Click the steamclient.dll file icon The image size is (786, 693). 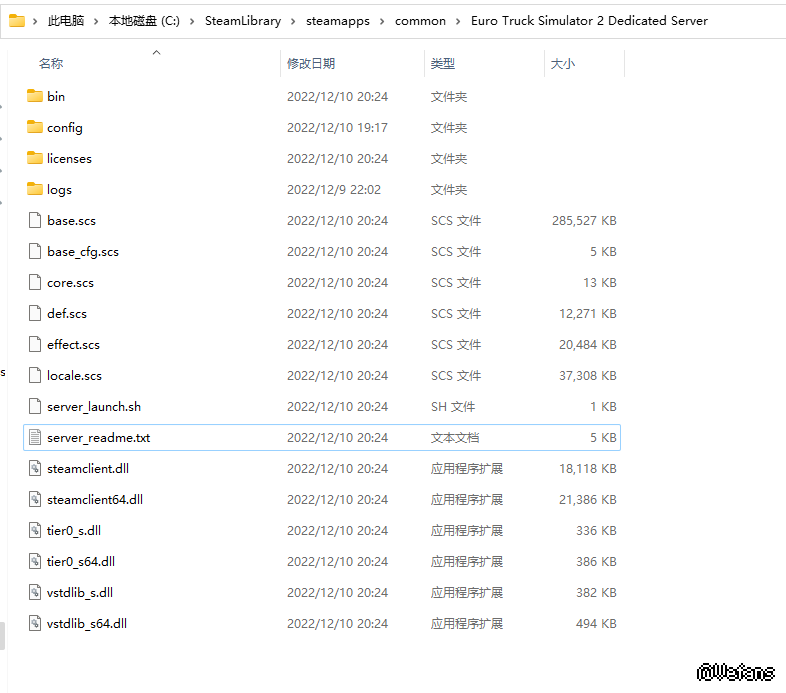tap(35, 468)
